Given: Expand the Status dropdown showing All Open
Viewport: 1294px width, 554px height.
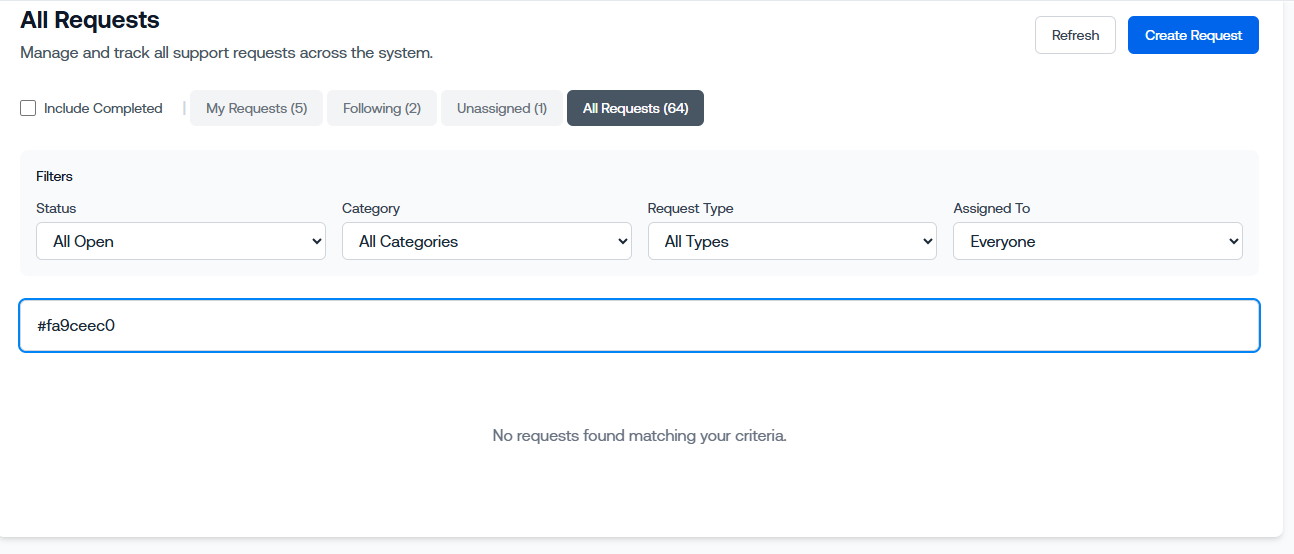Looking at the screenshot, I should pos(180,241).
